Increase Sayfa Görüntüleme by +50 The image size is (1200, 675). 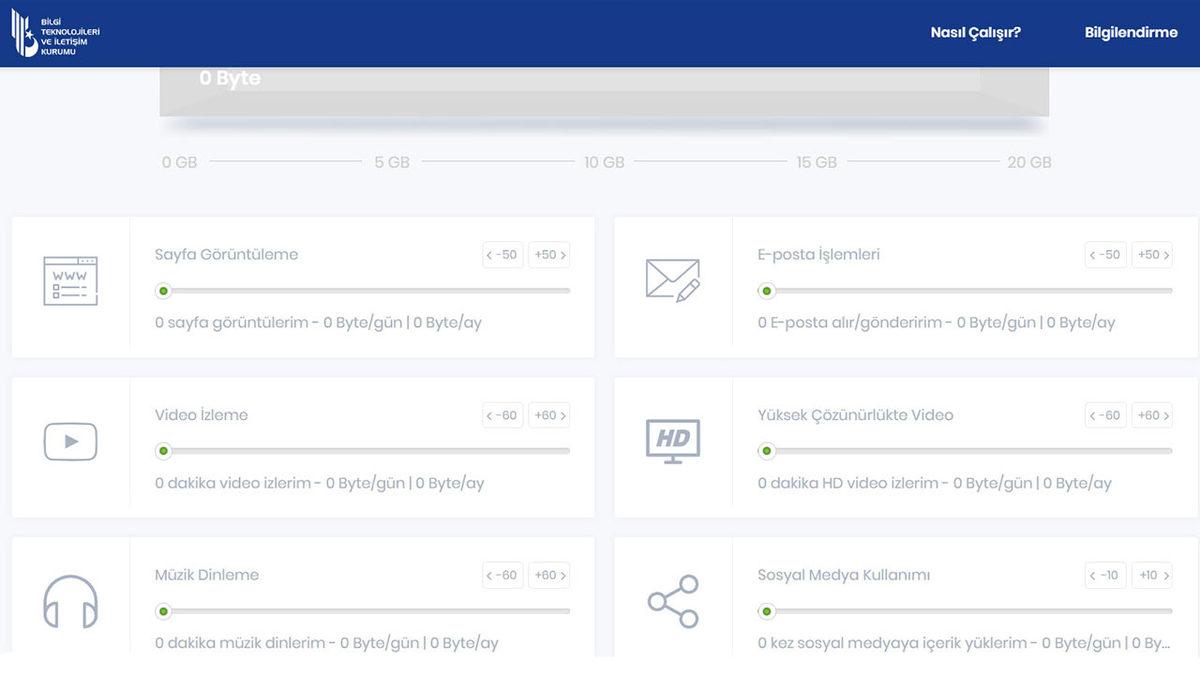pos(550,255)
